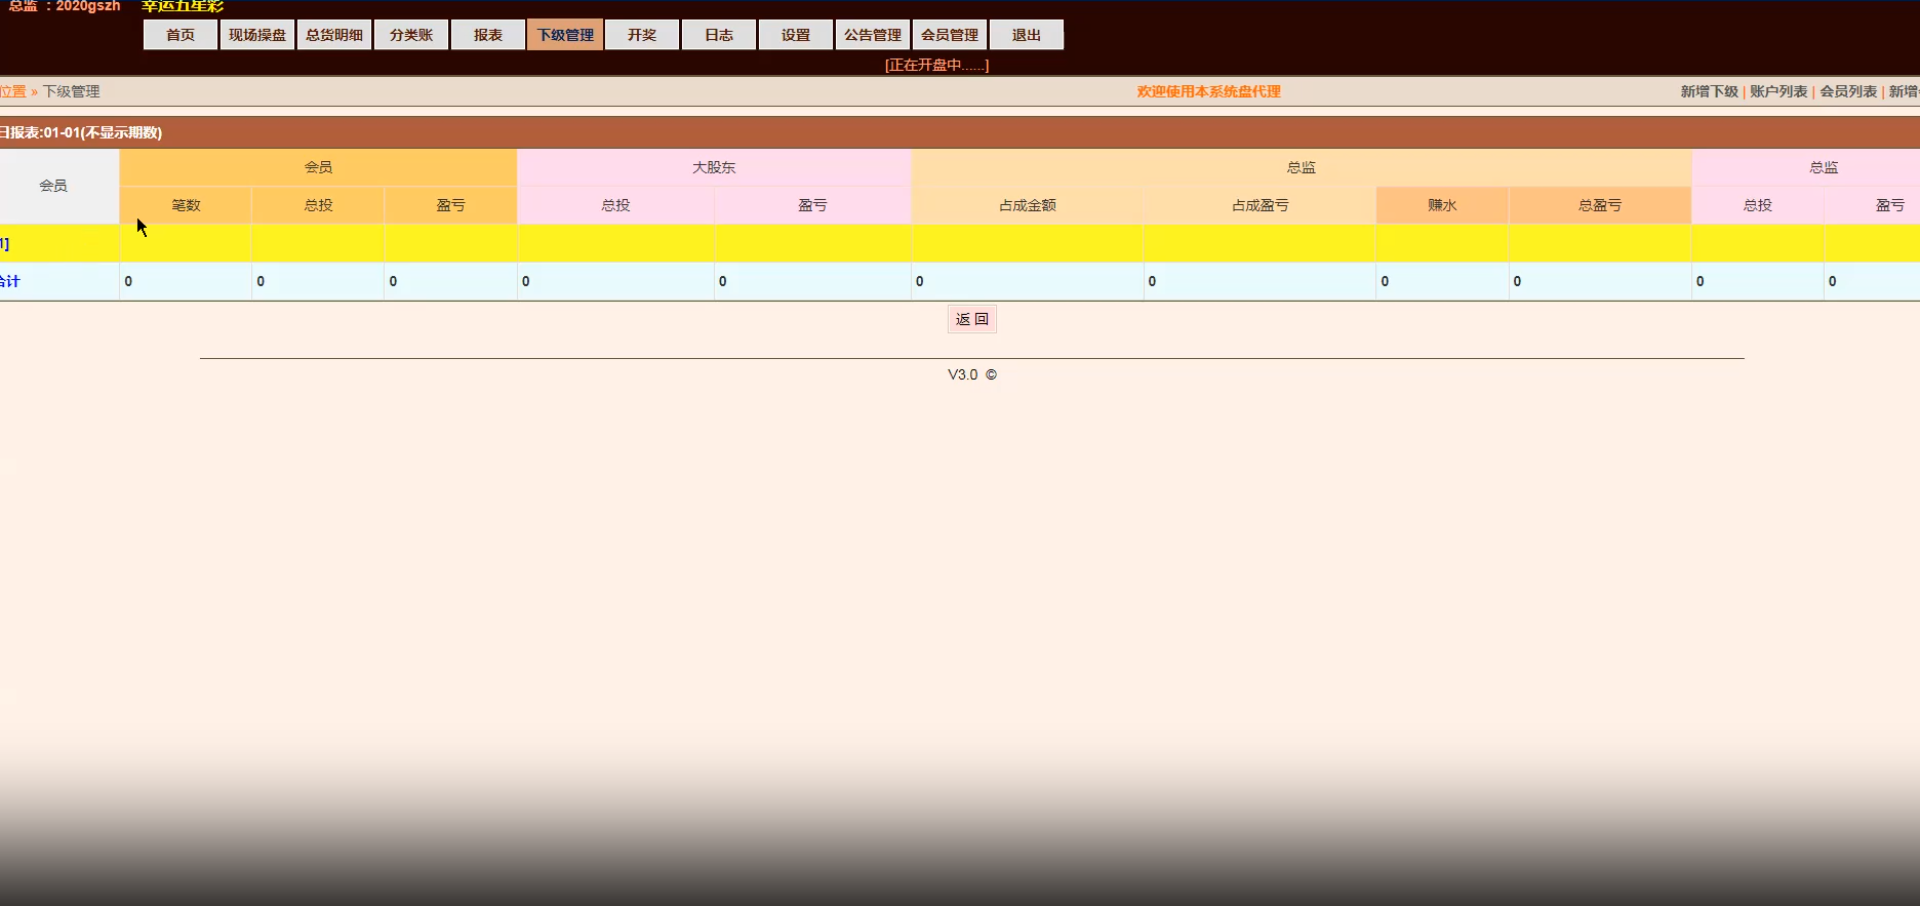The height and width of the screenshot is (906, 1920).
Task: Click the 下级管理 active tab
Action: 565,35
